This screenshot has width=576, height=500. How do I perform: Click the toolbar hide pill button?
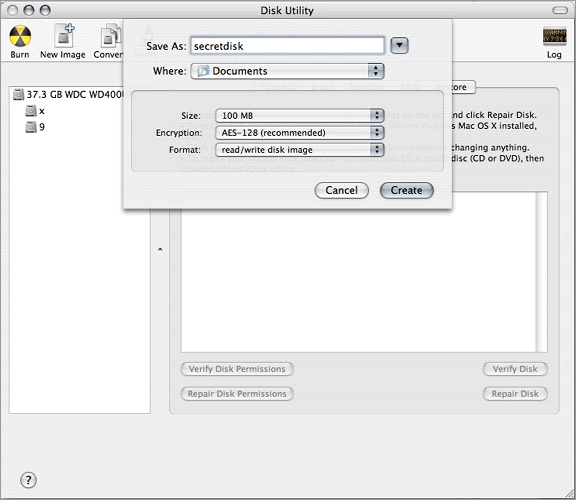click(x=560, y=10)
